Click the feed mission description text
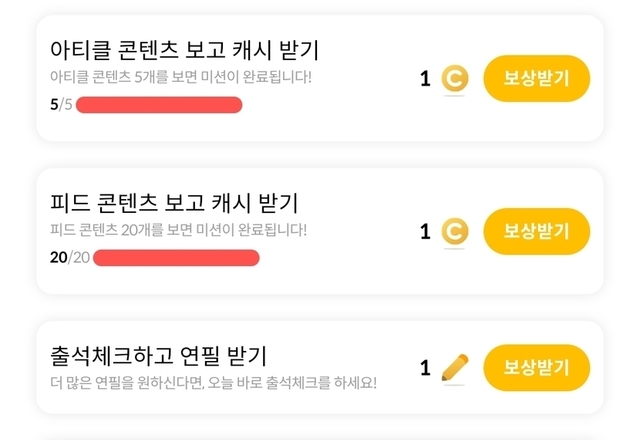This screenshot has width=640, height=440. 178,230
